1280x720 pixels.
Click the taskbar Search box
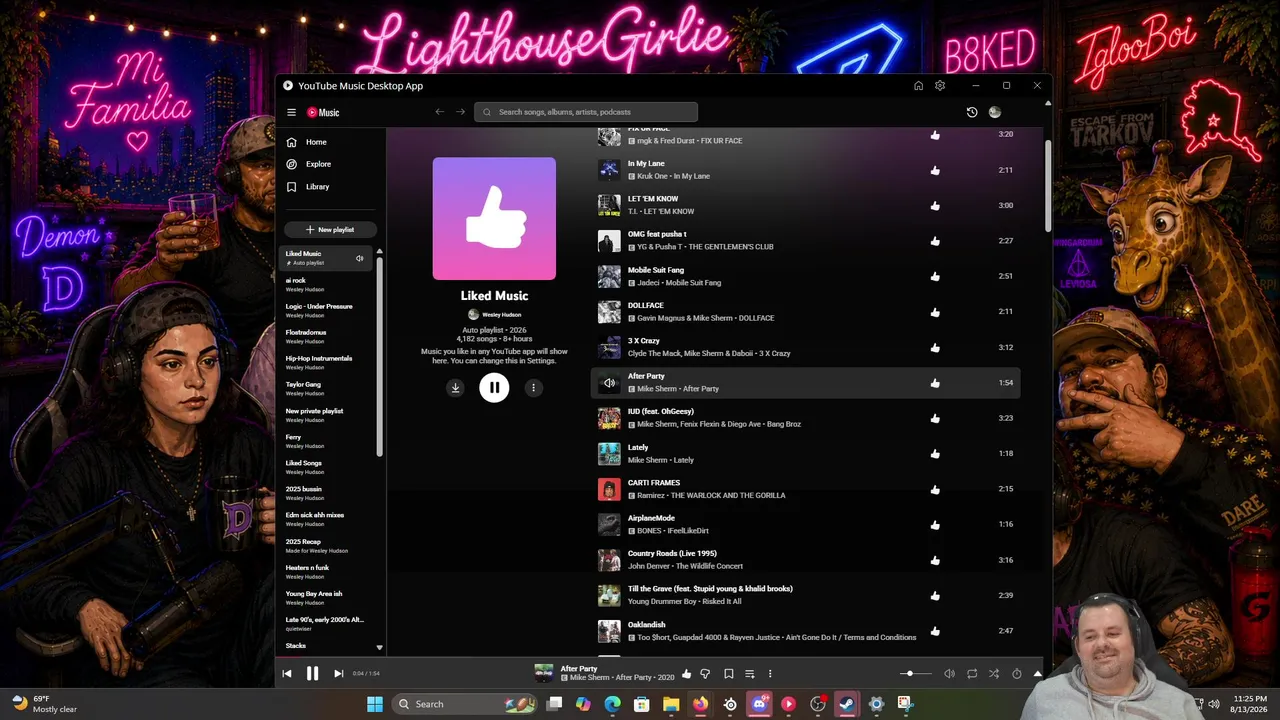coord(464,704)
